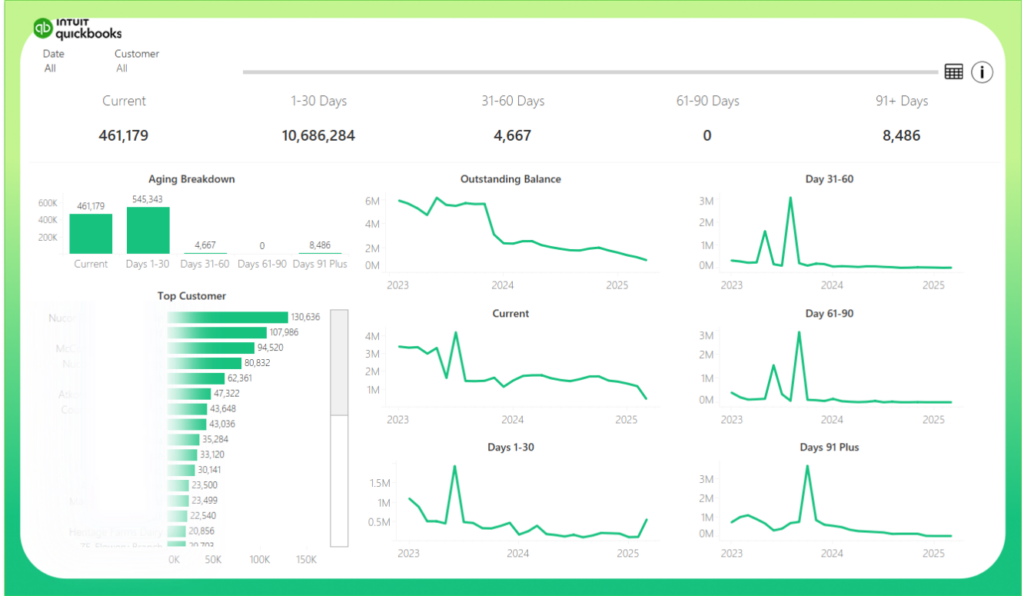Select the customer bar valued 23,499
The width and height of the screenshot is (1024, 596).
[178, 501]
